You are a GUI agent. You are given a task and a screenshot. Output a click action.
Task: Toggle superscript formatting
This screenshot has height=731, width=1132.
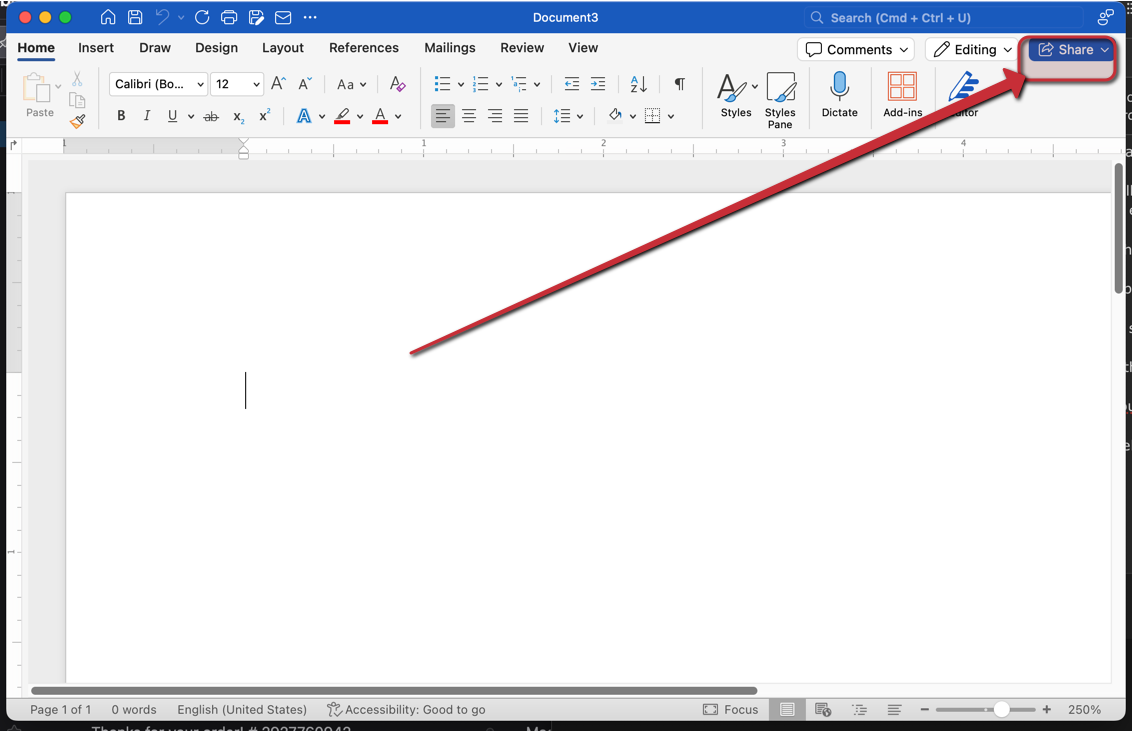point(265,115)
